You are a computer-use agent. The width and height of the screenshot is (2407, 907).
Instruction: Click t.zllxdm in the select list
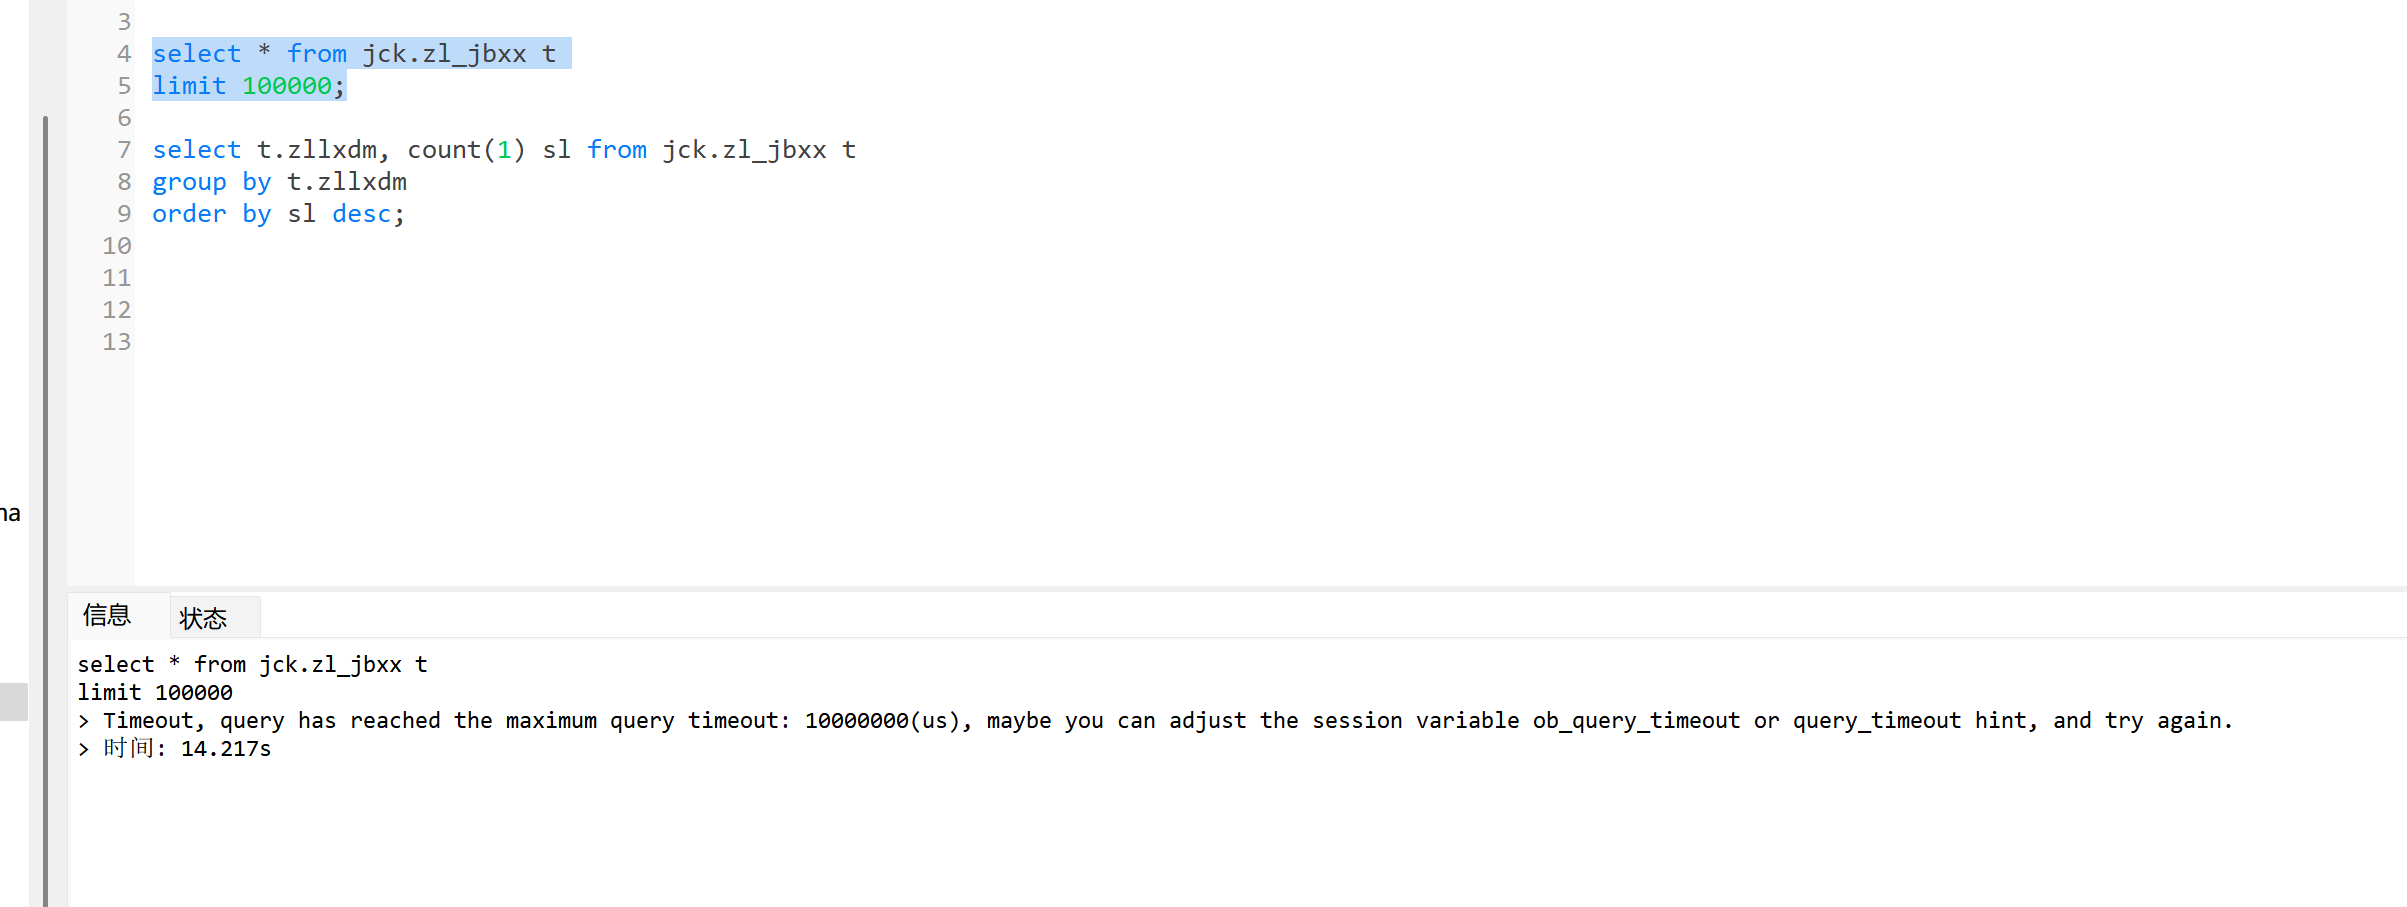[x=317, y=150]
